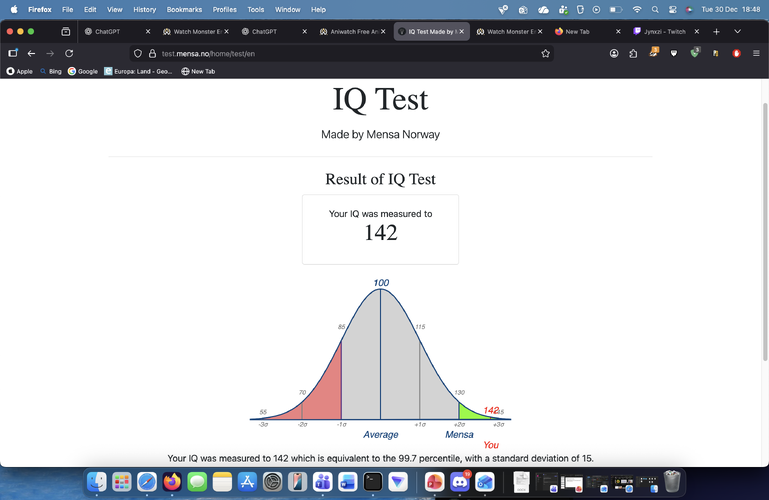
Task: Click the battery status icon in menu bar
Action: click(x=616, y=9)
